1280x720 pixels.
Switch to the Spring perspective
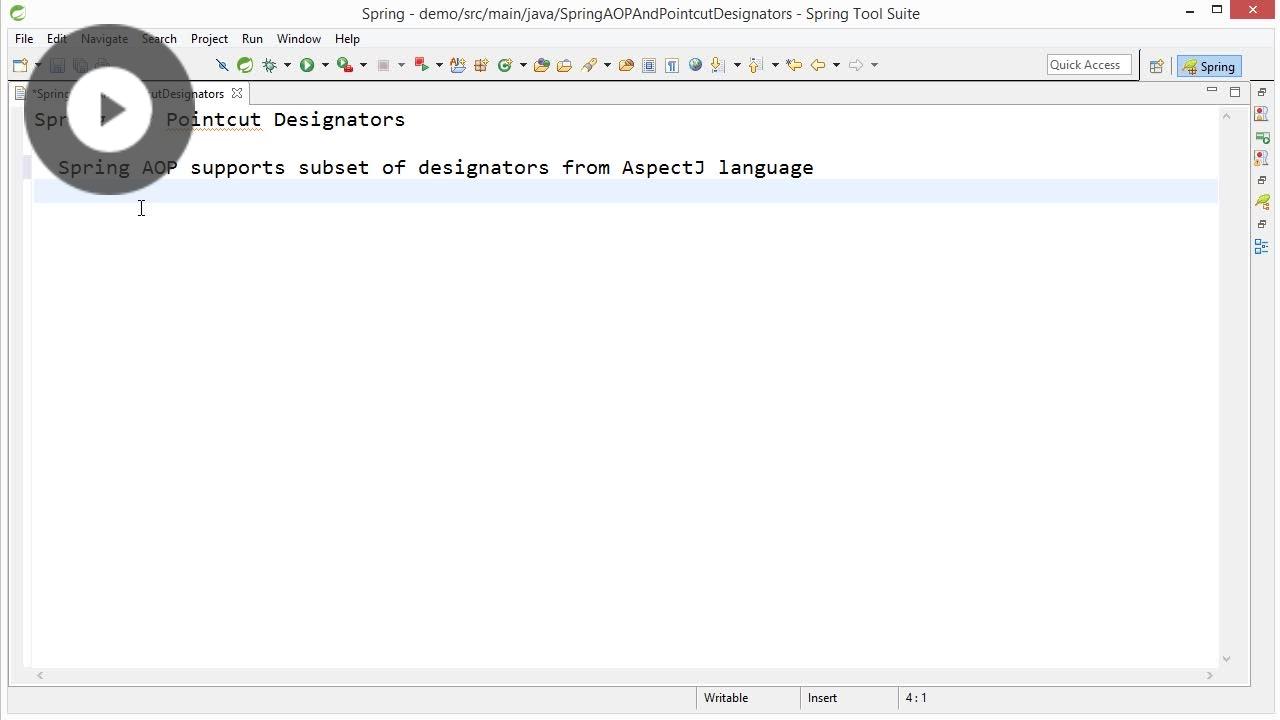[x=1209, y=66]
